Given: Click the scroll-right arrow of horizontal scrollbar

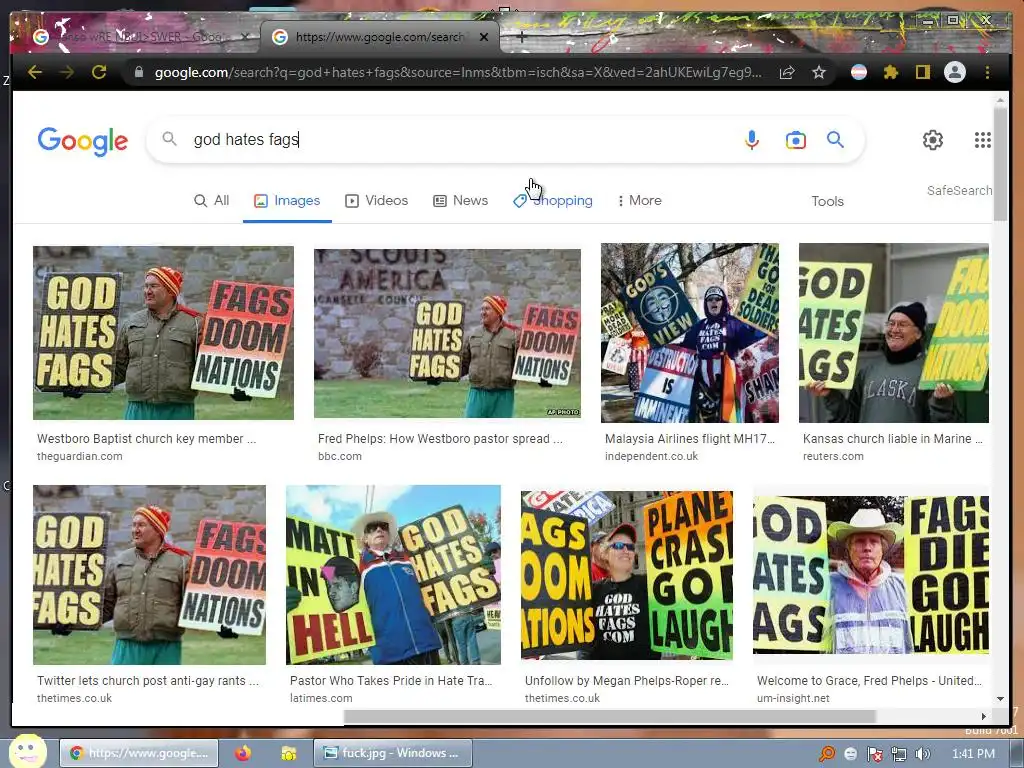Looking at the screenshot, I should click(984, 716).
